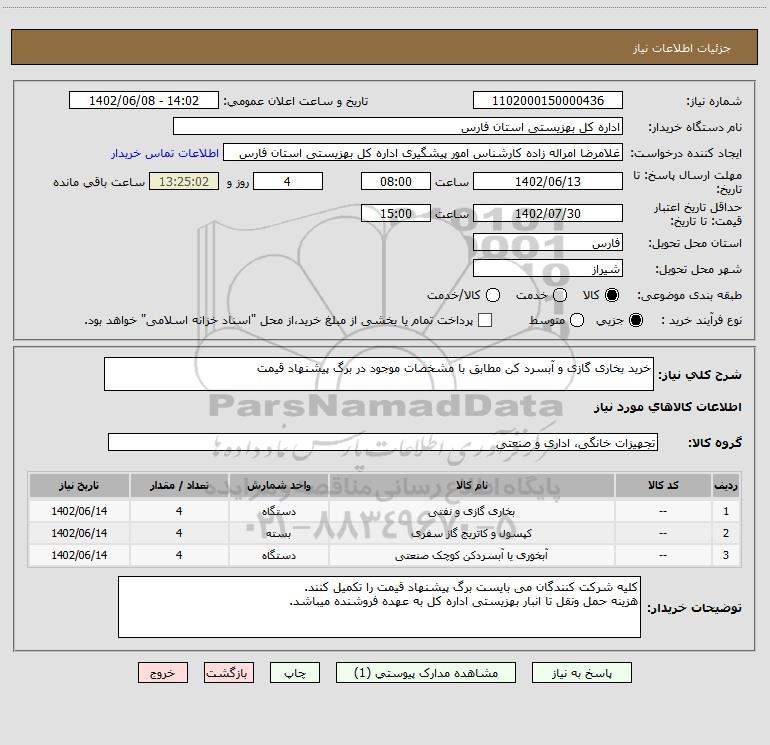Click the واحد شمارش column header

[278, 486]
